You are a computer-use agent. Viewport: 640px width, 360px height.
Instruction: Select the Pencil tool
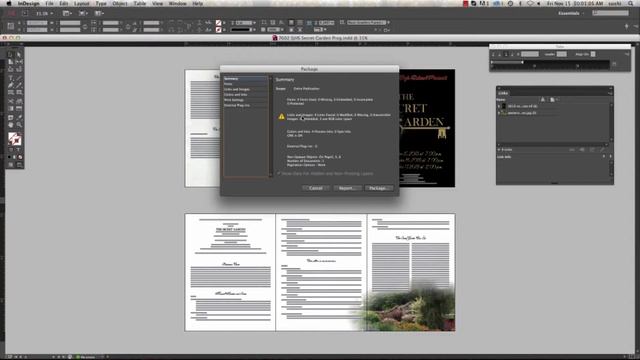pyautogui.click(x=19, y=85)
